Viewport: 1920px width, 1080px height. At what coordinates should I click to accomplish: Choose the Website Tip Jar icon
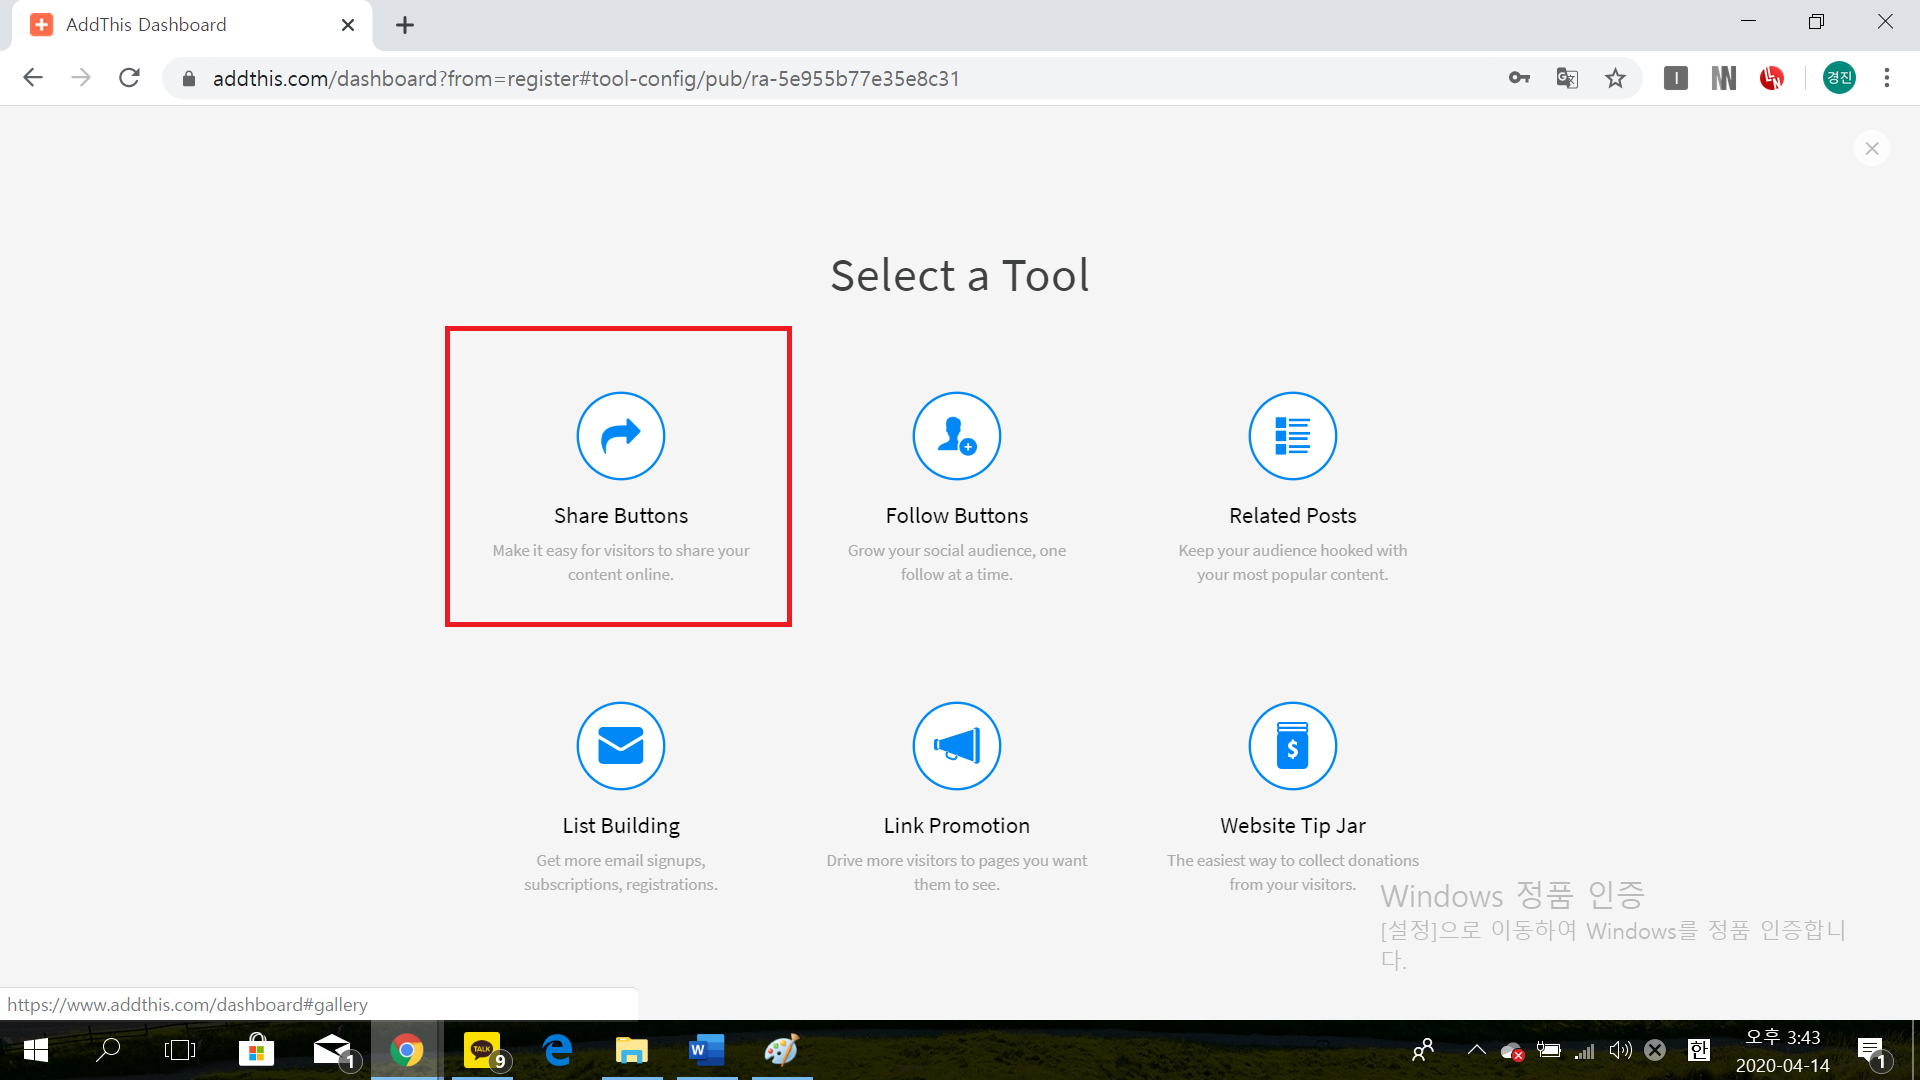(1292, 746)
